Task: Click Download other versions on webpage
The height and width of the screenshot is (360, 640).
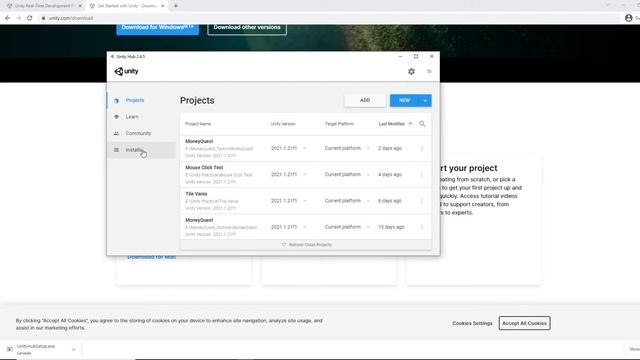Action: (x=247, y=28)
